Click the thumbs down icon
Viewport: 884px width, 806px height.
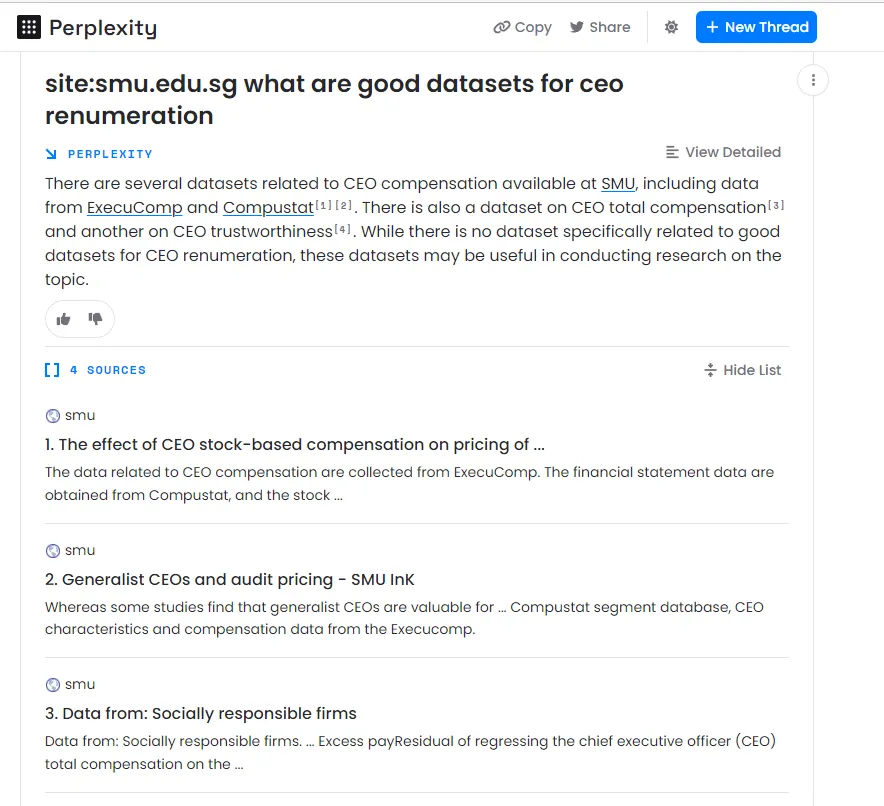click(x=95, y=319)
